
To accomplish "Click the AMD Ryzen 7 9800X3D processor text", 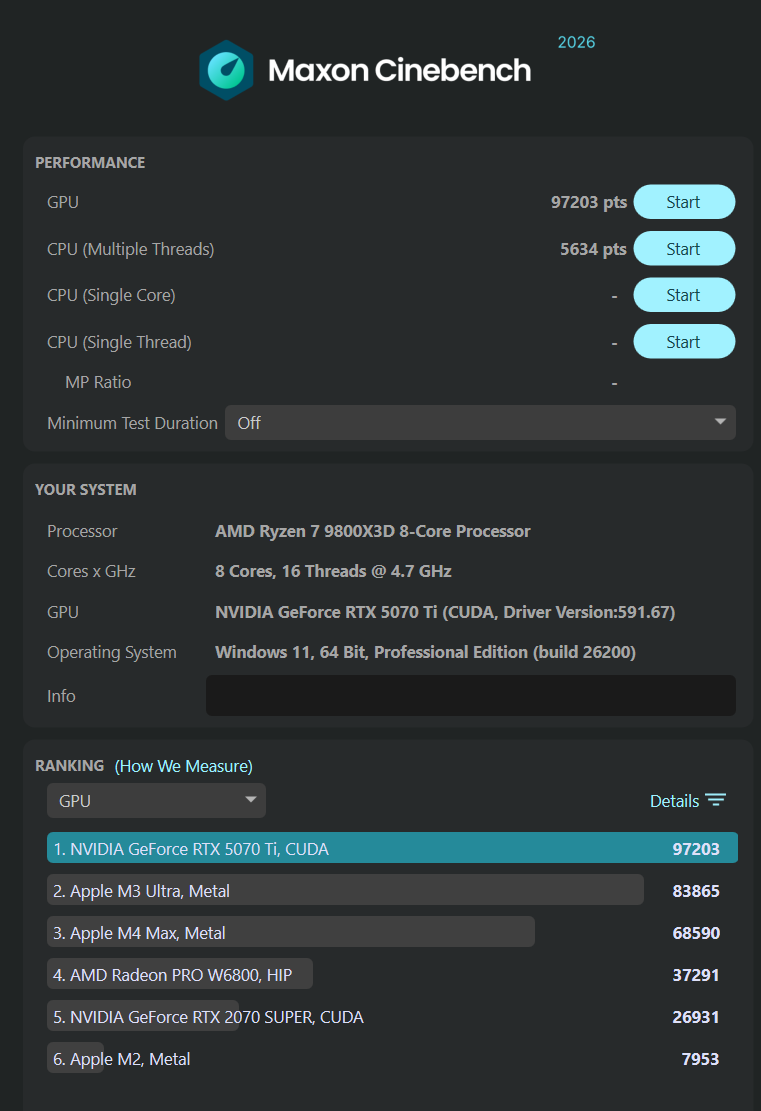I will [x=373, y=531].
